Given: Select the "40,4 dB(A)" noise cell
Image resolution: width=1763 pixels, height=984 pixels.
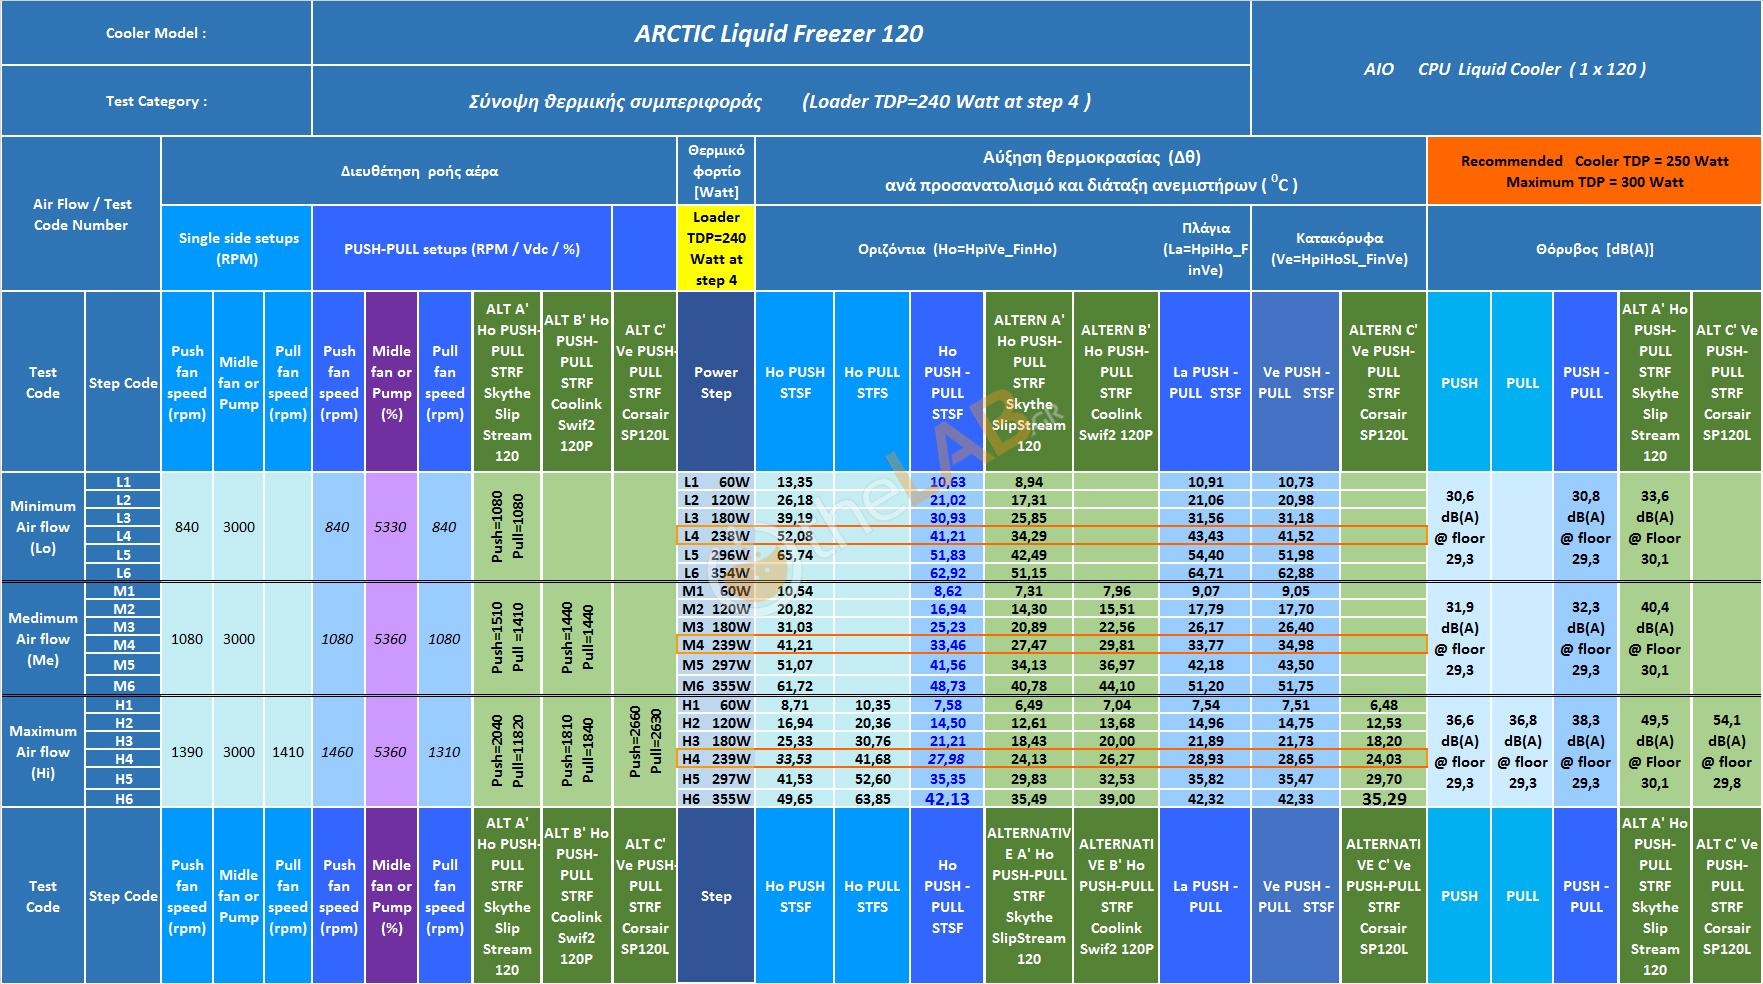Looking at the screenshot, I should tap(1654, 639).
